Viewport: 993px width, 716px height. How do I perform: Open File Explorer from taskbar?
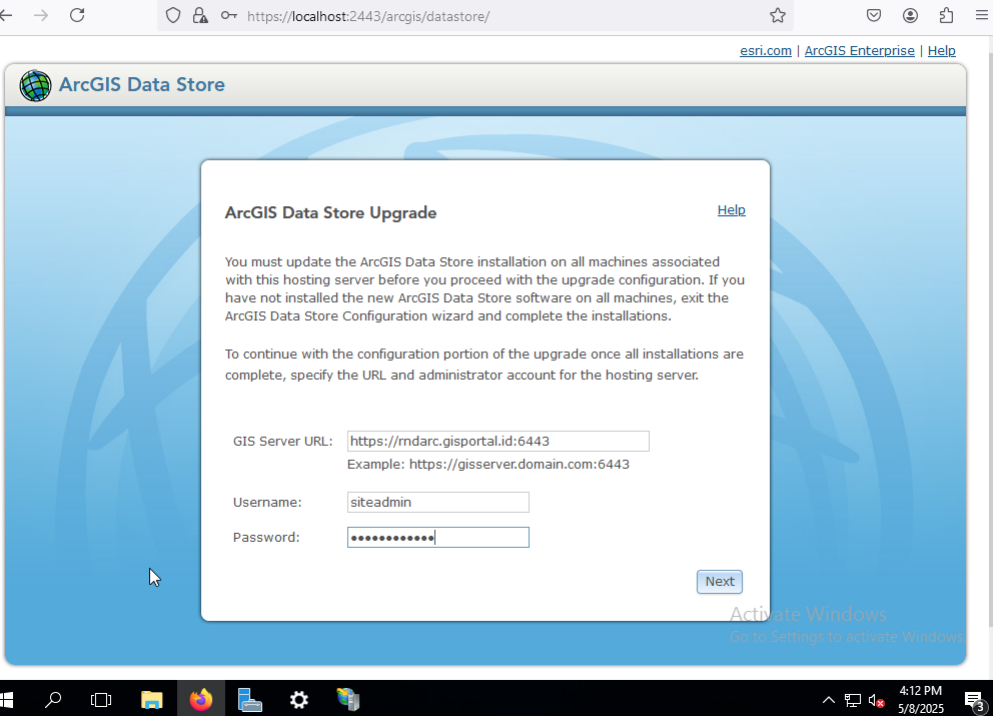click(151, 700)
